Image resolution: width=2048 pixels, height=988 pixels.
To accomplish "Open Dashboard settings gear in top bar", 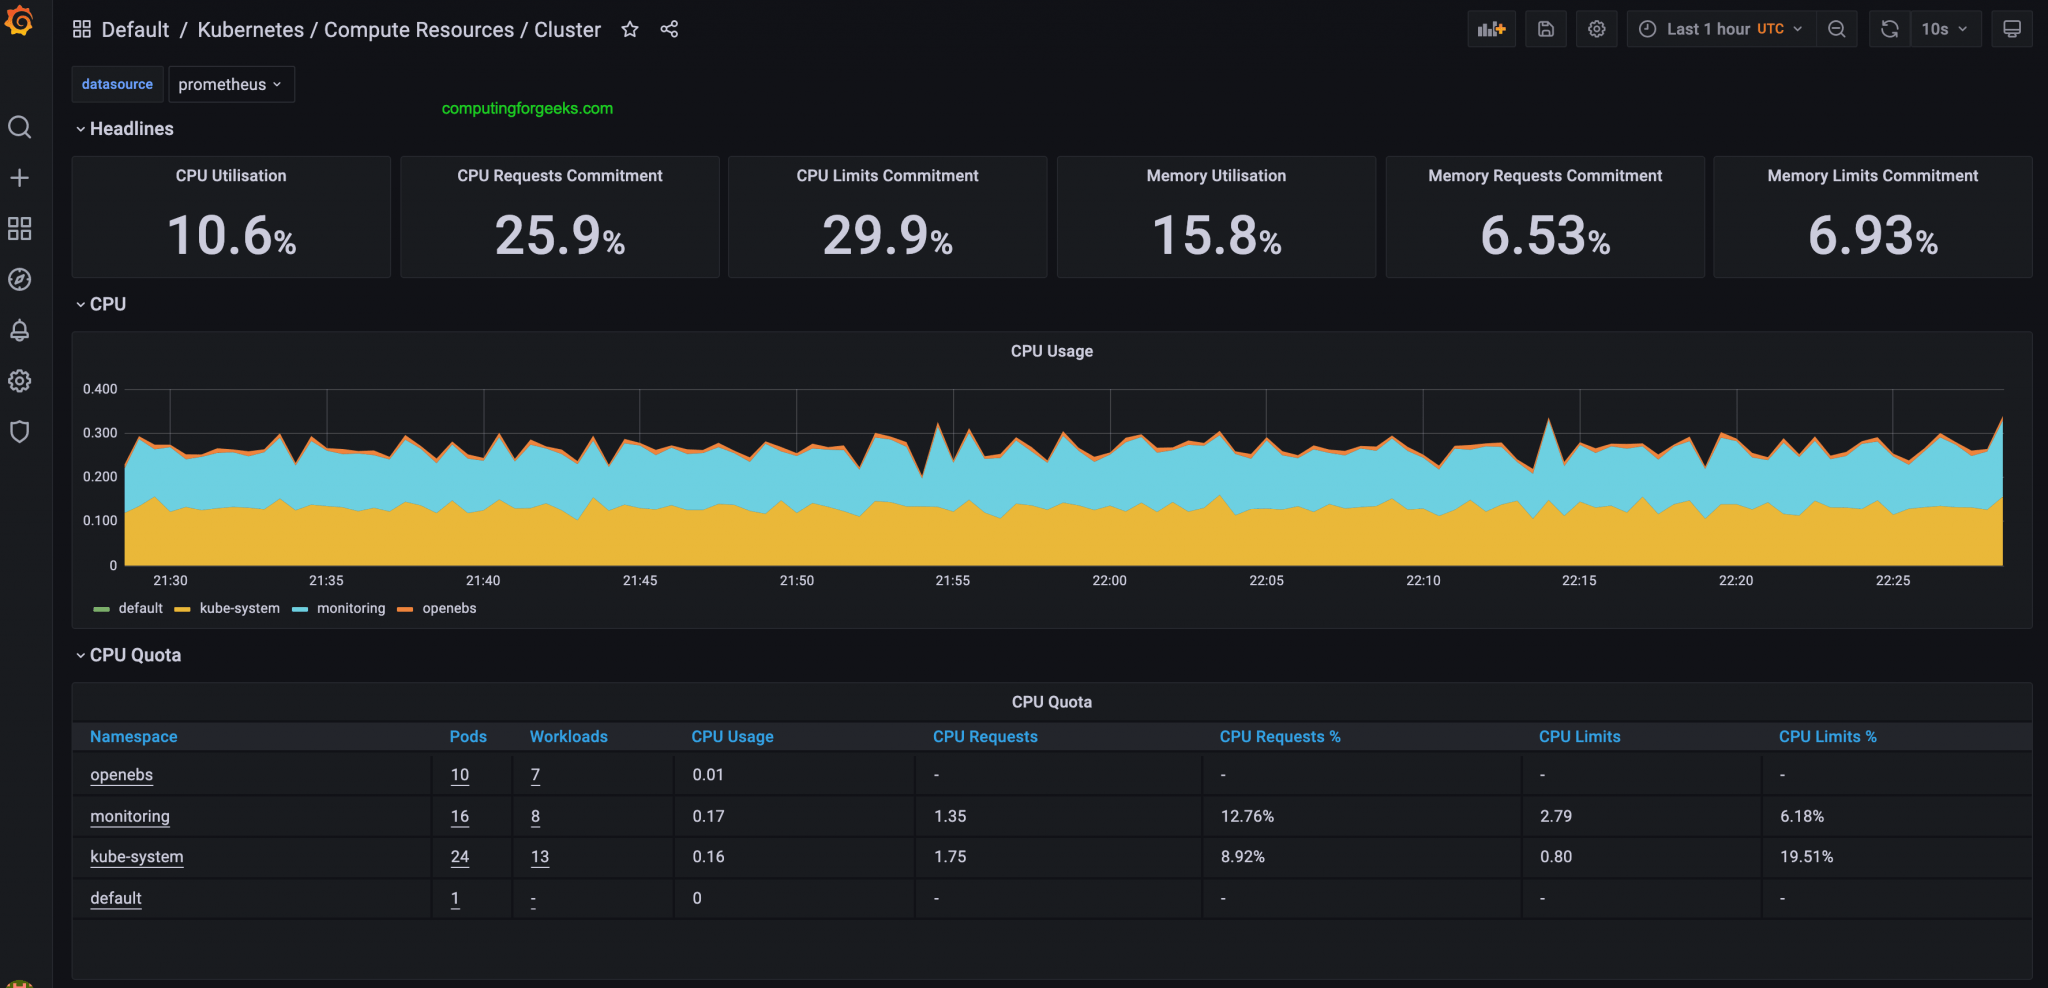I will (x=1596, y=28).
